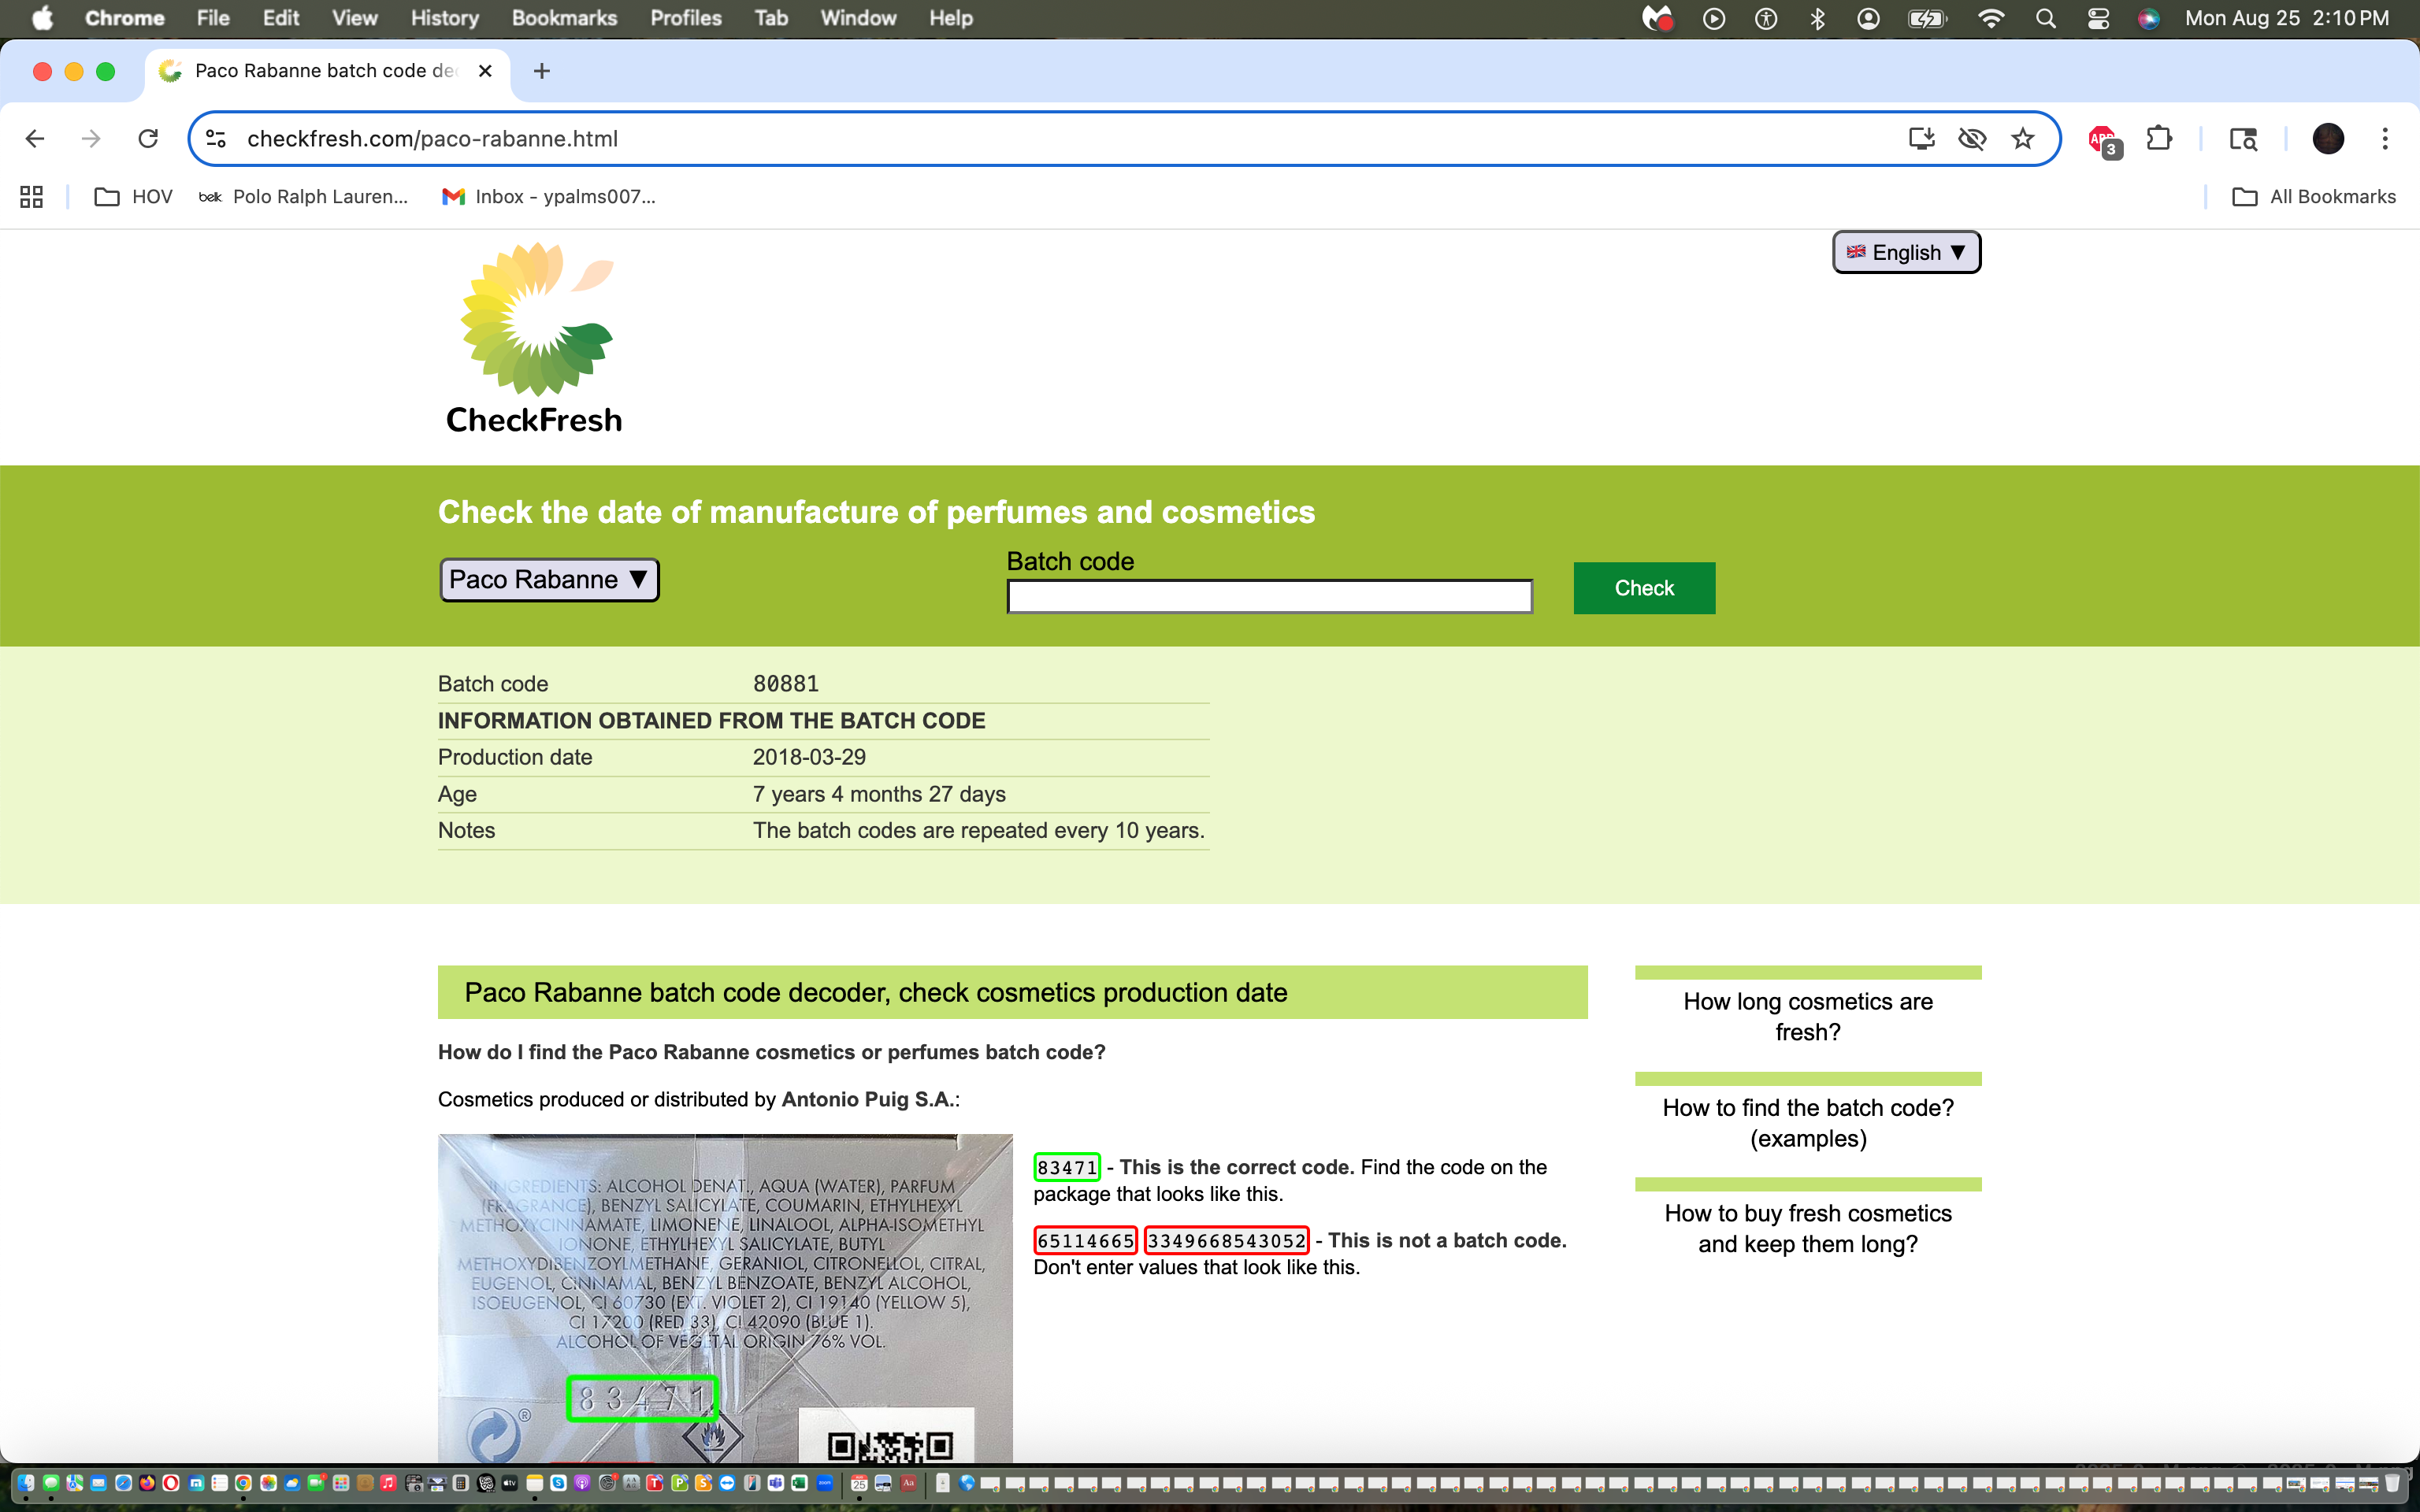Open the Bluetooth menu bar icon
The width and height of the screenshot is (2420, 1512).
tap(1817, 18)
